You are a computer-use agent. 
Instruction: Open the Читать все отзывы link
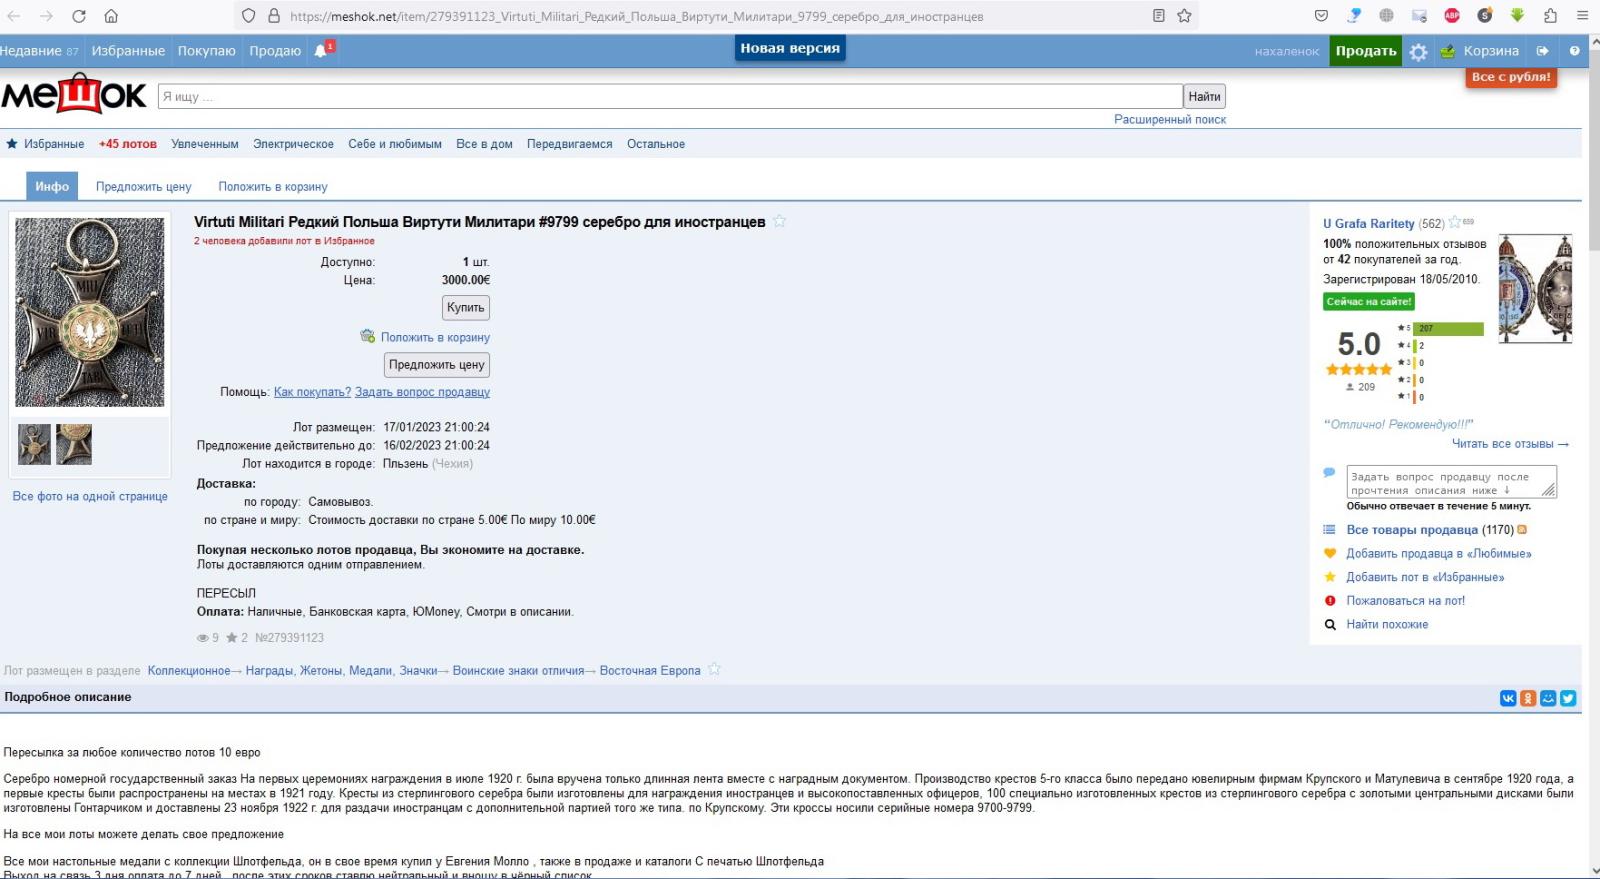pyautogui.click(x=1509, y=444)
